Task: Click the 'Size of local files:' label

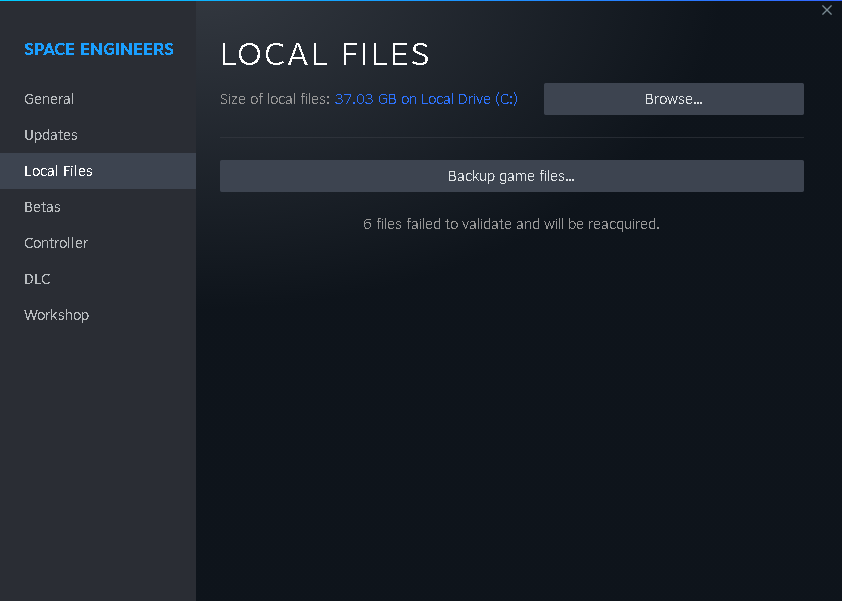Action: pos(275,99)
